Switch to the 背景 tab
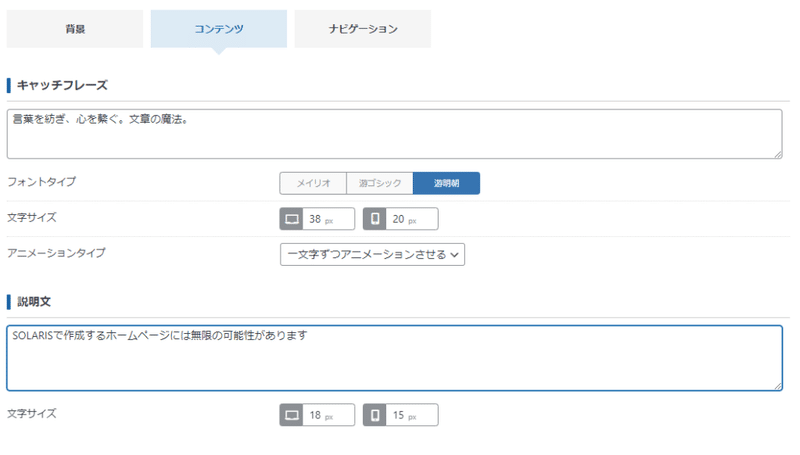Viewport: 800px width, 455px height. [x=74, y=29]
